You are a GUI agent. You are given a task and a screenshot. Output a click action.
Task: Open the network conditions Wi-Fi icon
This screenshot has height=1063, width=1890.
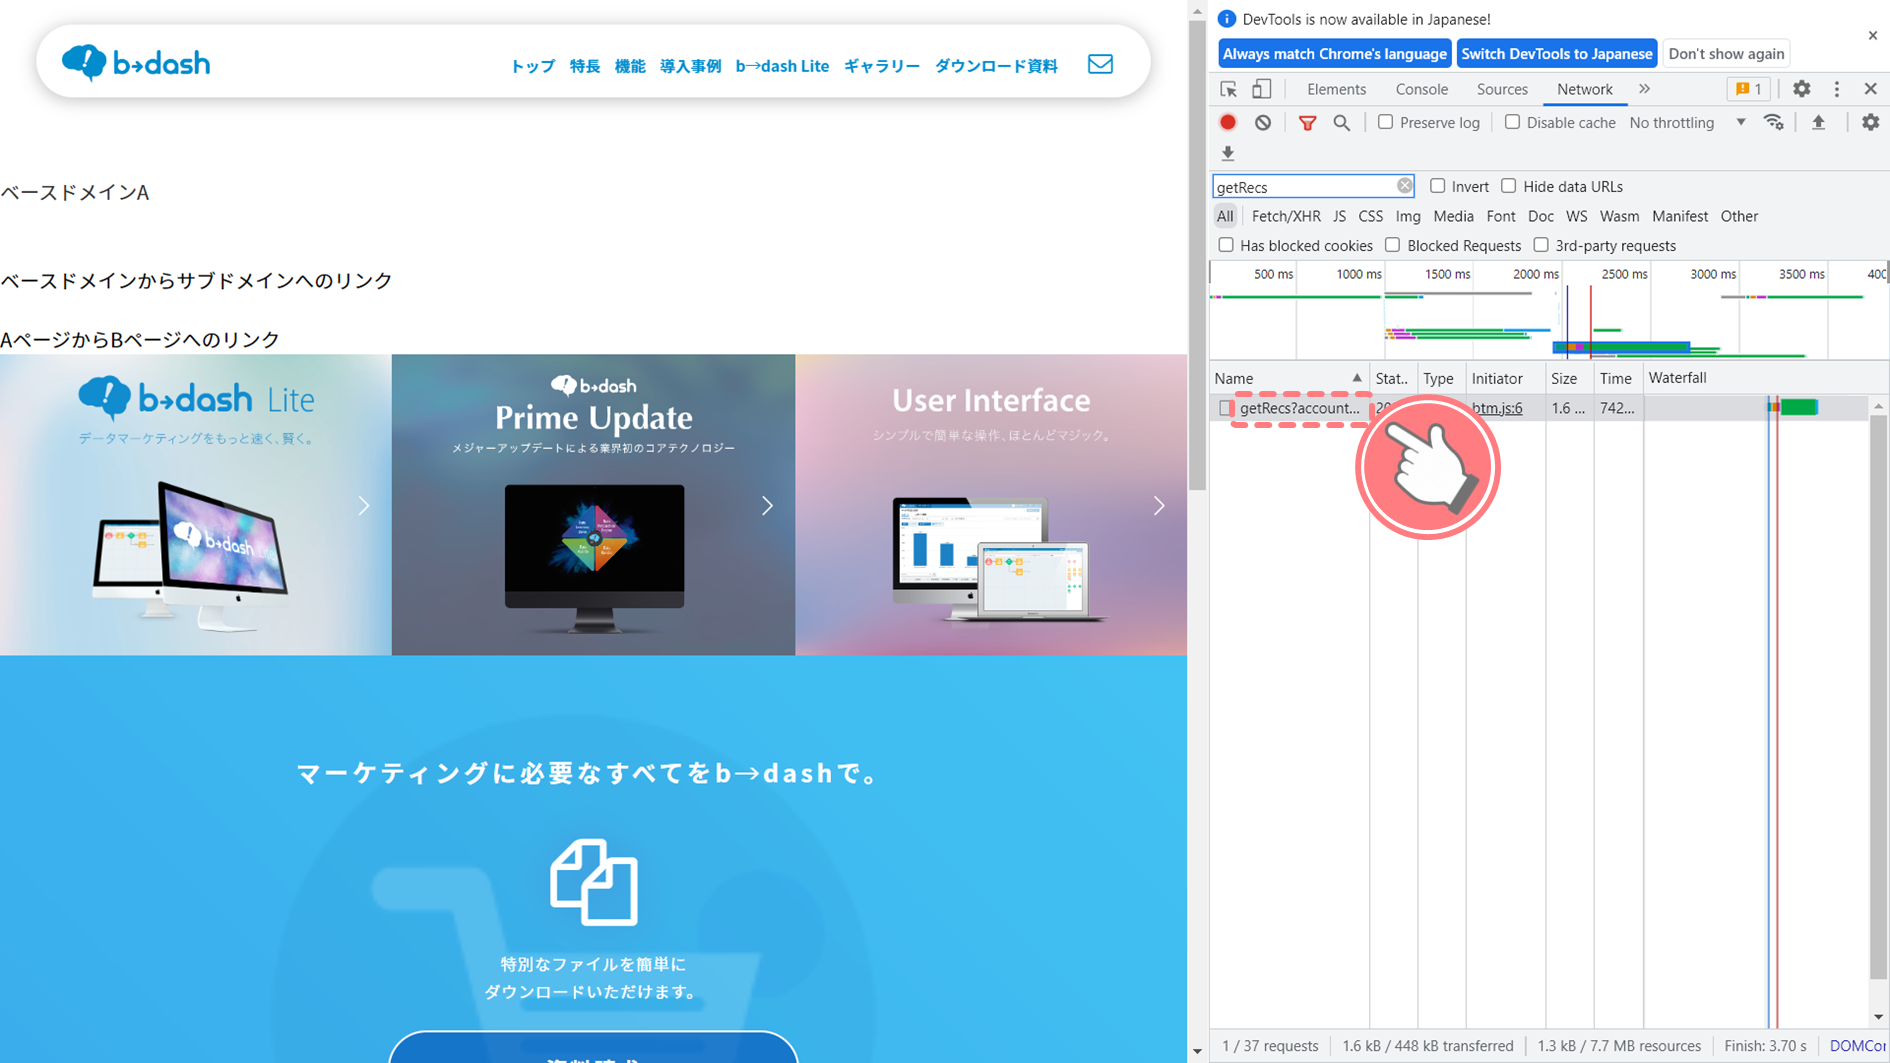(1774, 122)
